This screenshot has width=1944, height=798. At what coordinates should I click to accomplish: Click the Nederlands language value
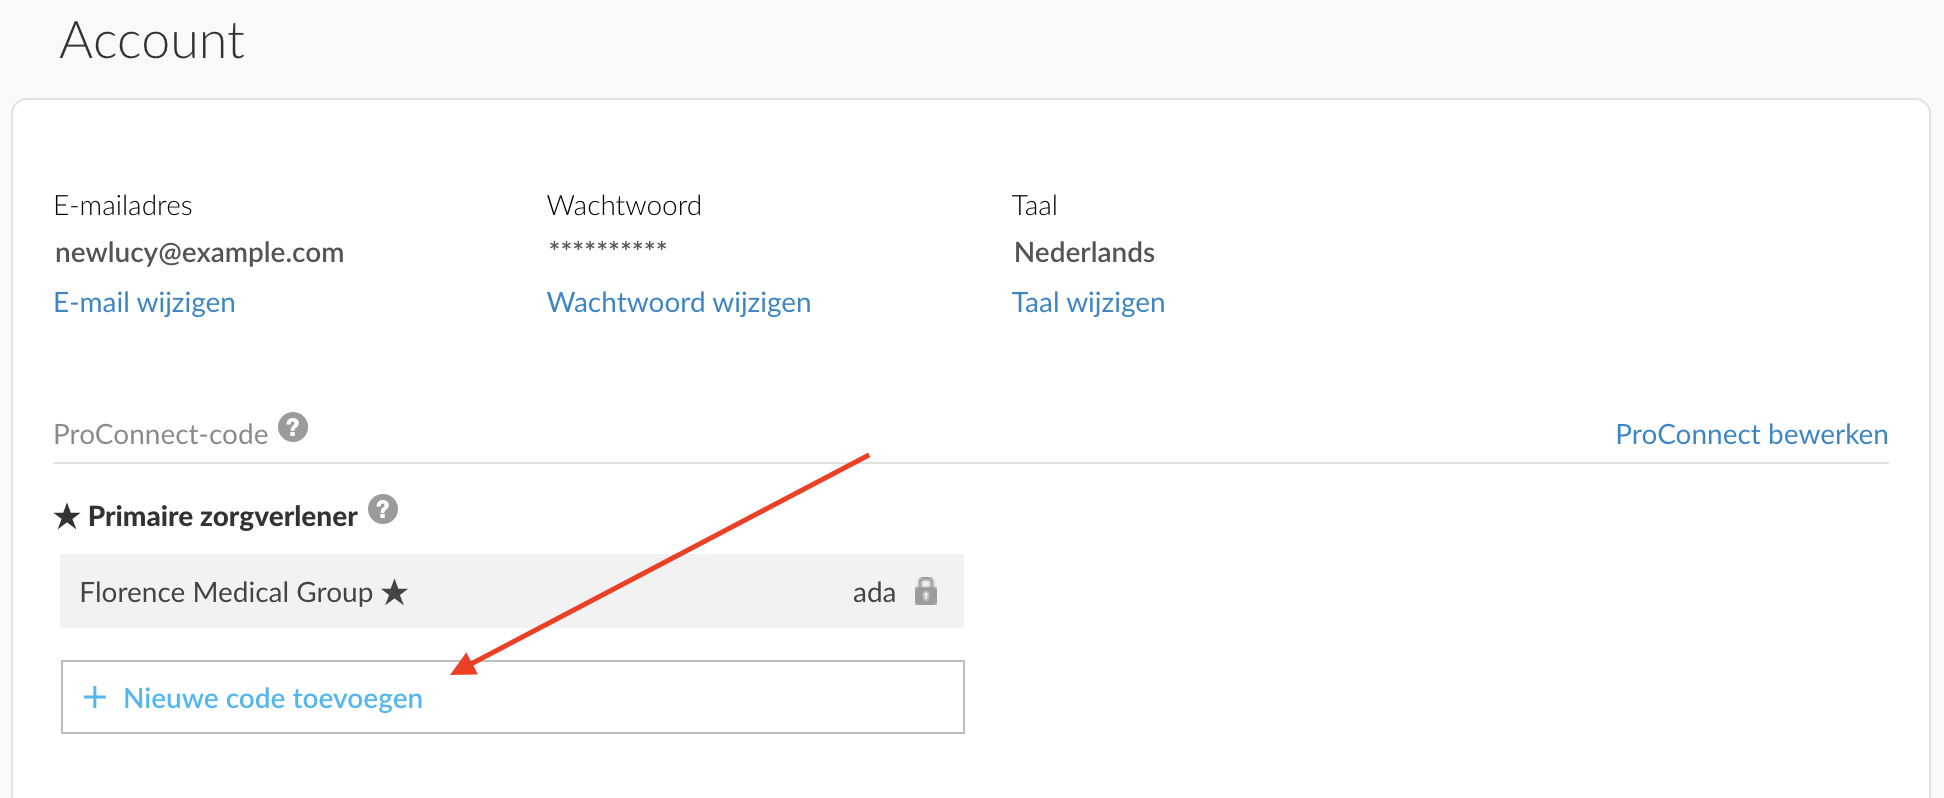coord(1084,252)
